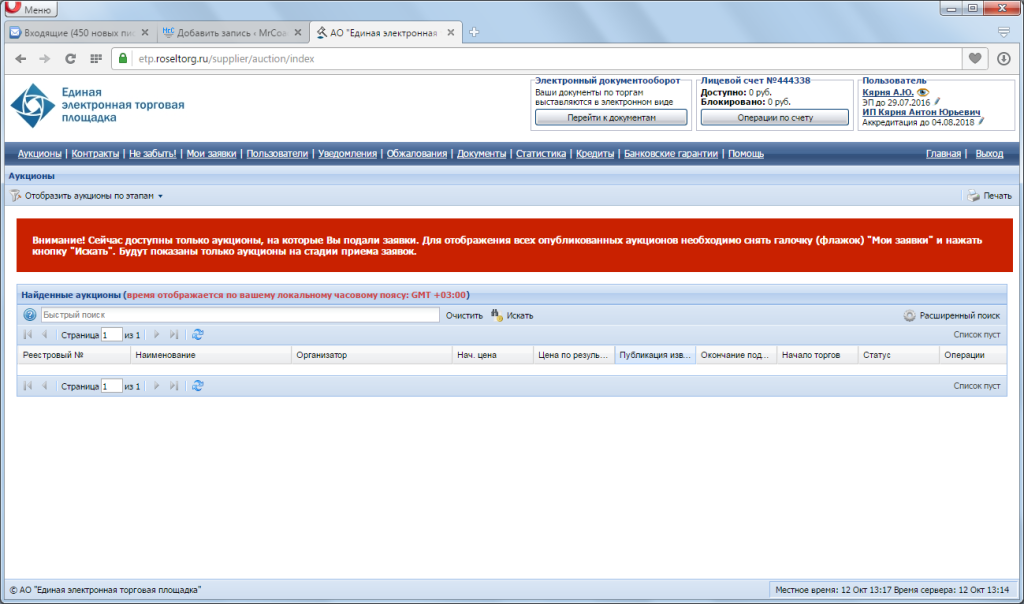Edit ЭП expiry pencil icon
1024x604 pixels.
[x=937, y=102]
